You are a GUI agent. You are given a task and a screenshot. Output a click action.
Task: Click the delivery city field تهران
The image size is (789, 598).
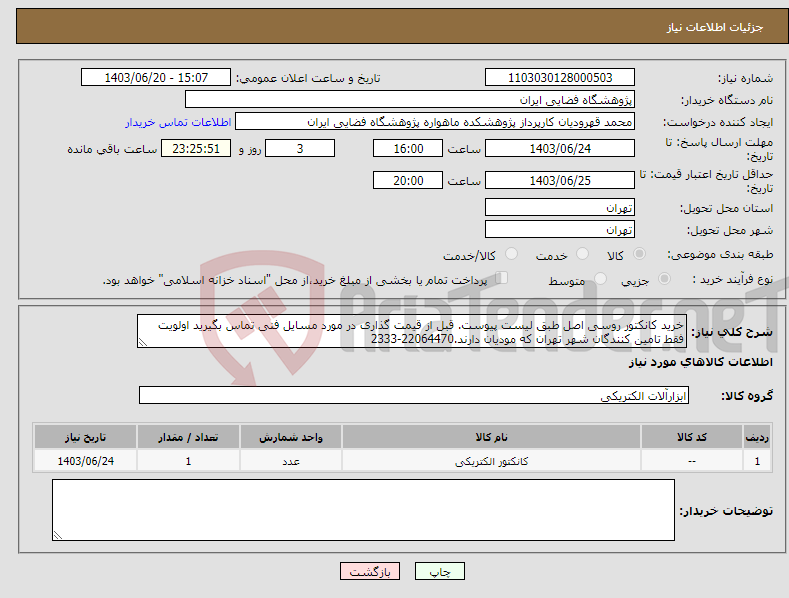pos(560,230)
